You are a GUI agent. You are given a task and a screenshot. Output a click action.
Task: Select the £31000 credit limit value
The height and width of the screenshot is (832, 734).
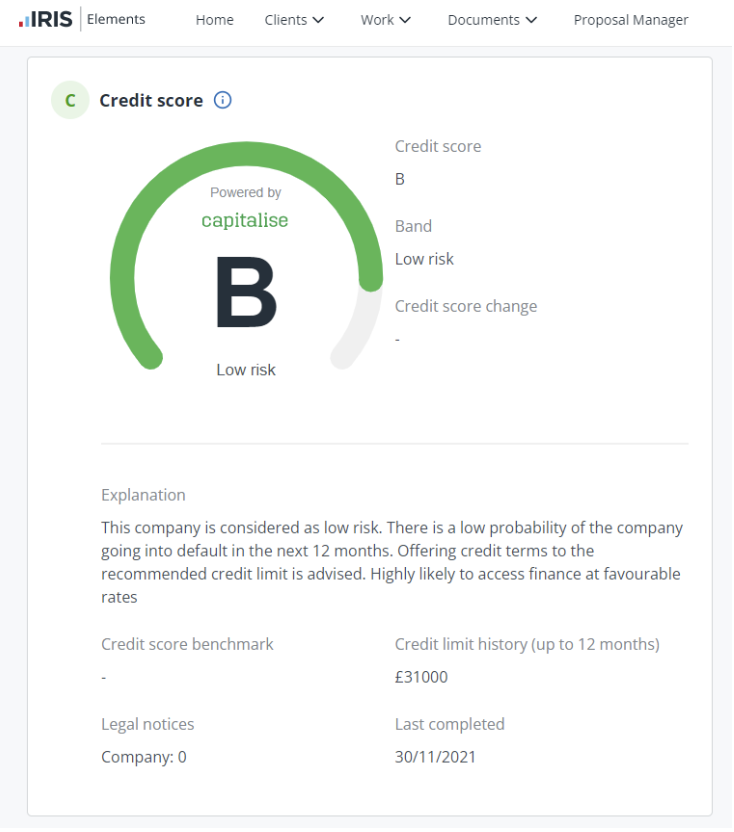click(422, 678)
